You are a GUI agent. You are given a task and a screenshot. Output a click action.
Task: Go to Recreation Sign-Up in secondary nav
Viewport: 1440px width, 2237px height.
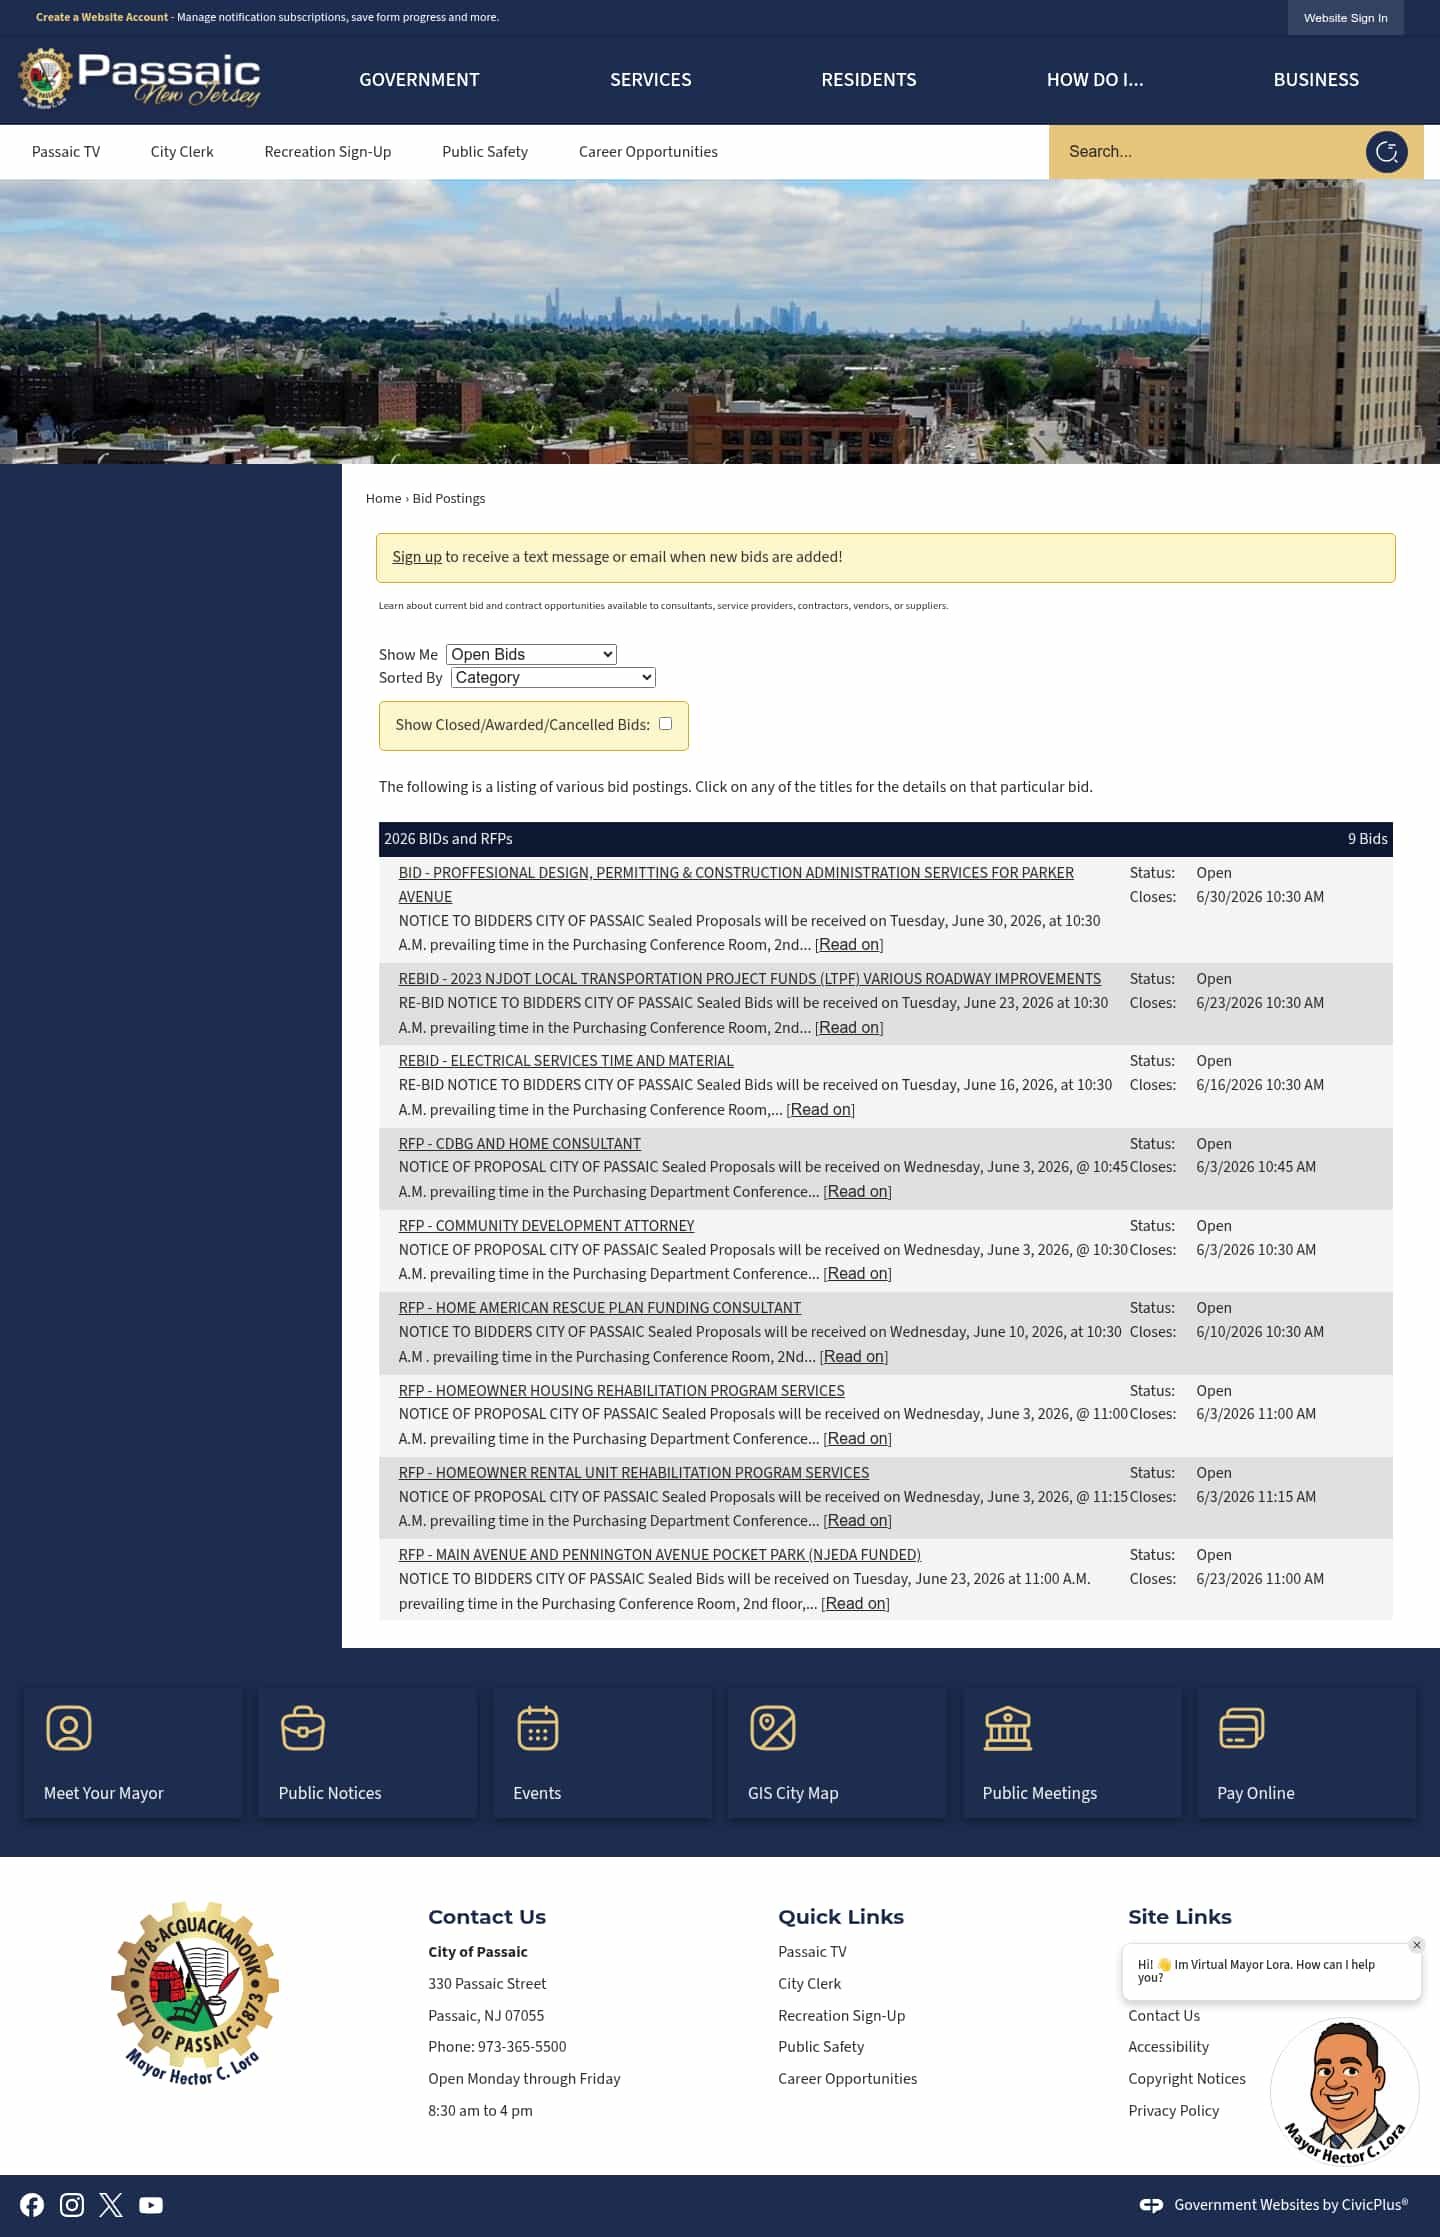328,152
